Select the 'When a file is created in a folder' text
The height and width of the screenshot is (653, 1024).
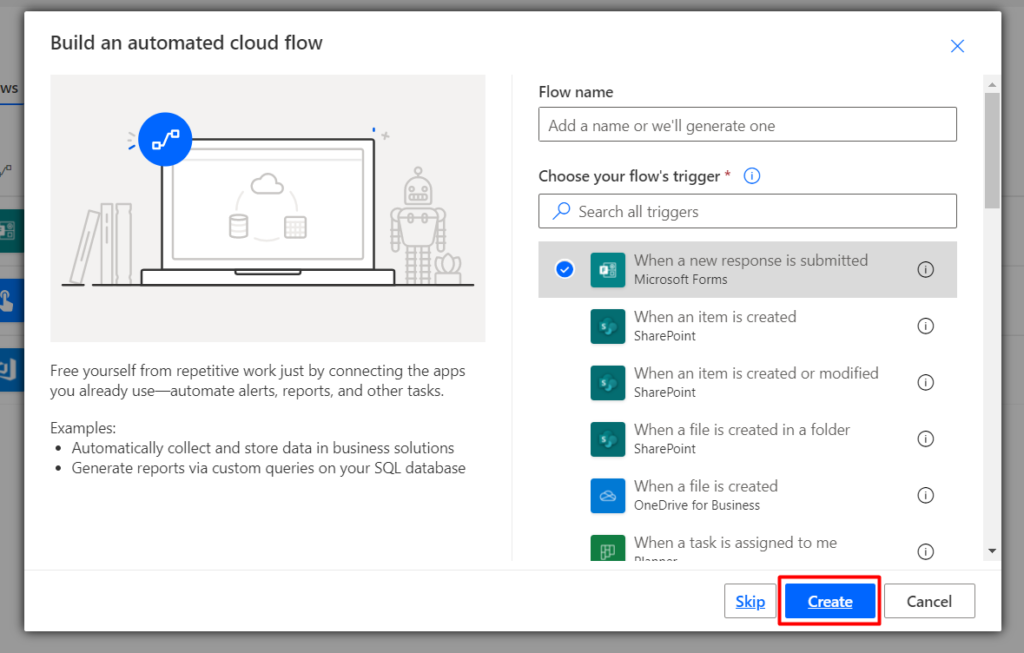pos(742,430)
